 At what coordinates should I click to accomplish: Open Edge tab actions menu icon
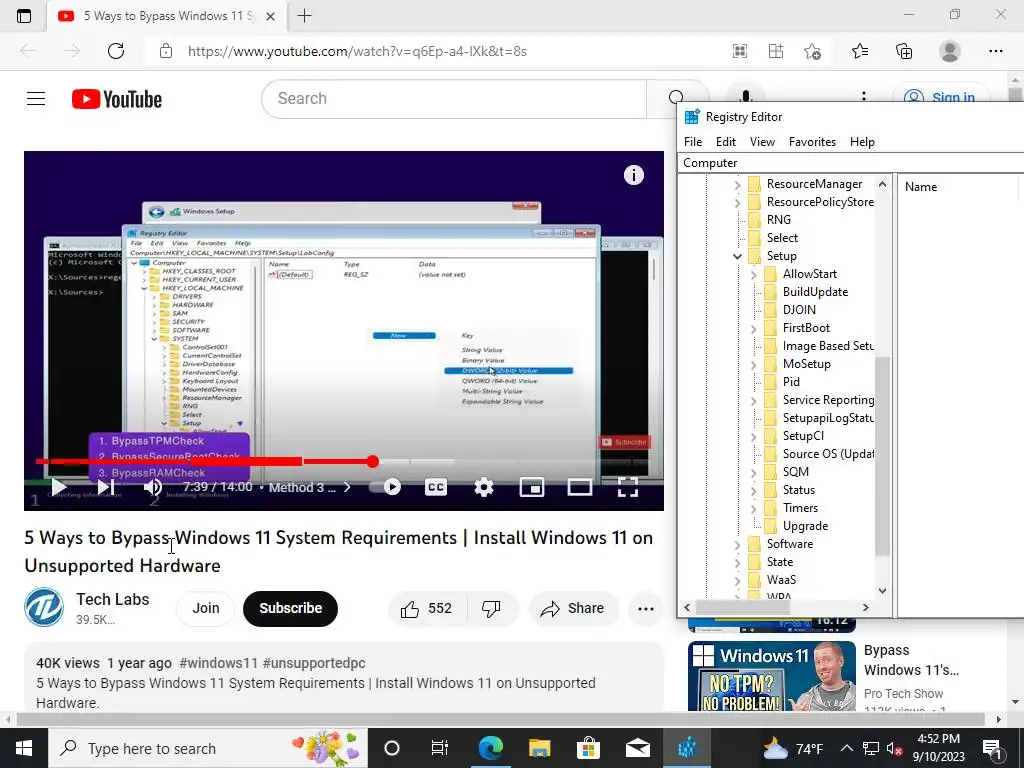(24, 16)
